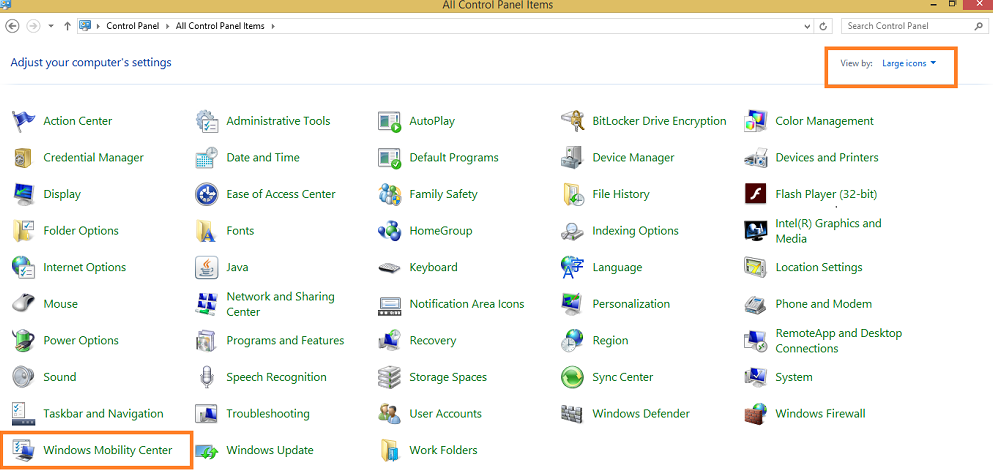993x472 pixels.
Task: Click the search magnifier icon
Action: pos(978,27)
